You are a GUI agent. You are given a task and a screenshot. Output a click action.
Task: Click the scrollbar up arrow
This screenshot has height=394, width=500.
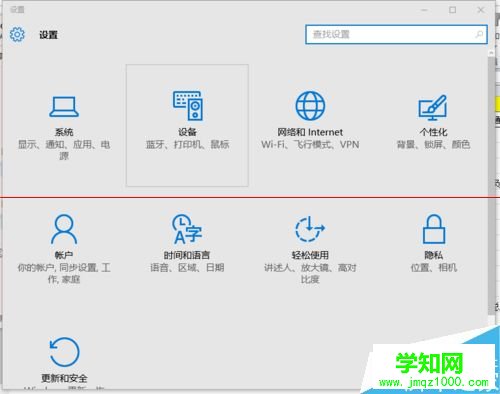pyautogui.click(x=491, y=53)
